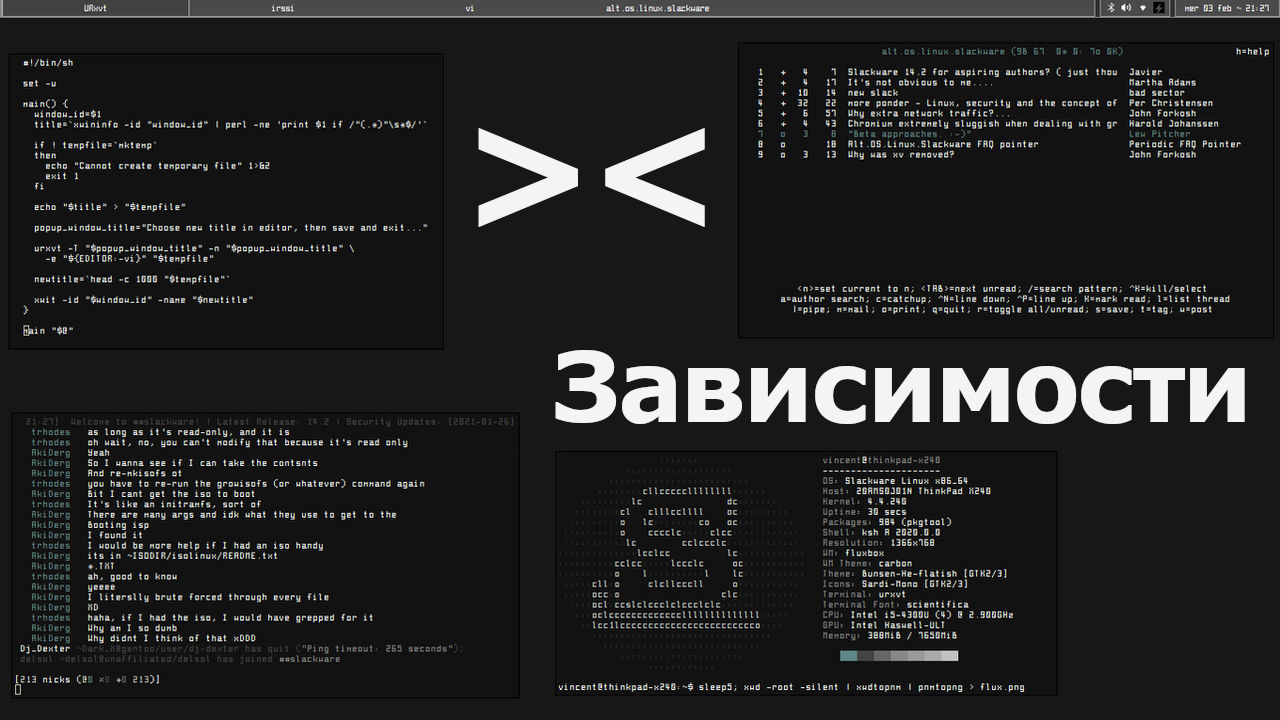Switch to the alt.os.linux.slackware taskbar window
Image resolution: width=1280 pixels, height=720 pixels.
[657, 8]
